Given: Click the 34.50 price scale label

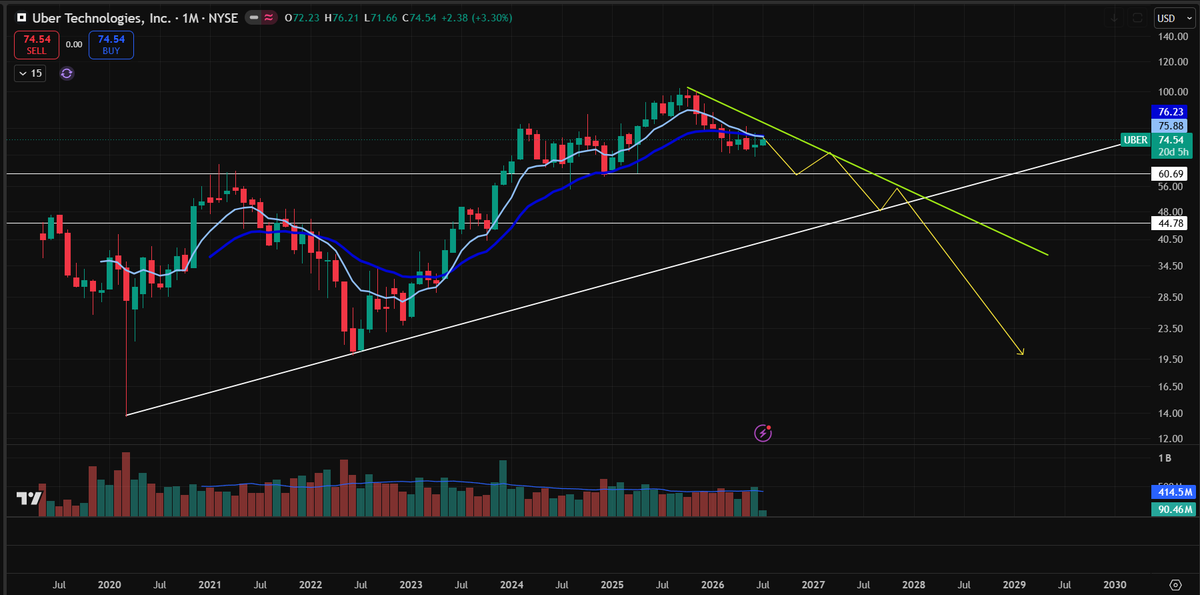Looking at the screenshot, I should pyautogui.click(x=1170, y=266).
